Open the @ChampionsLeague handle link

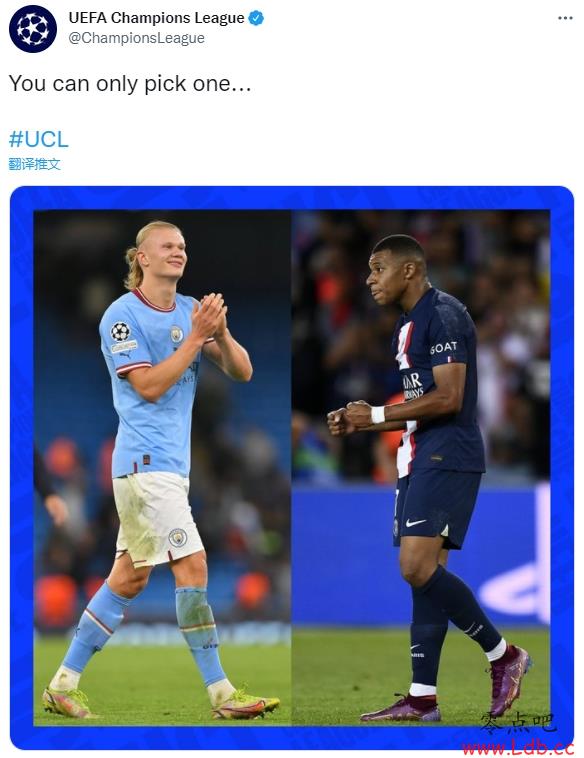click(136, 38)
